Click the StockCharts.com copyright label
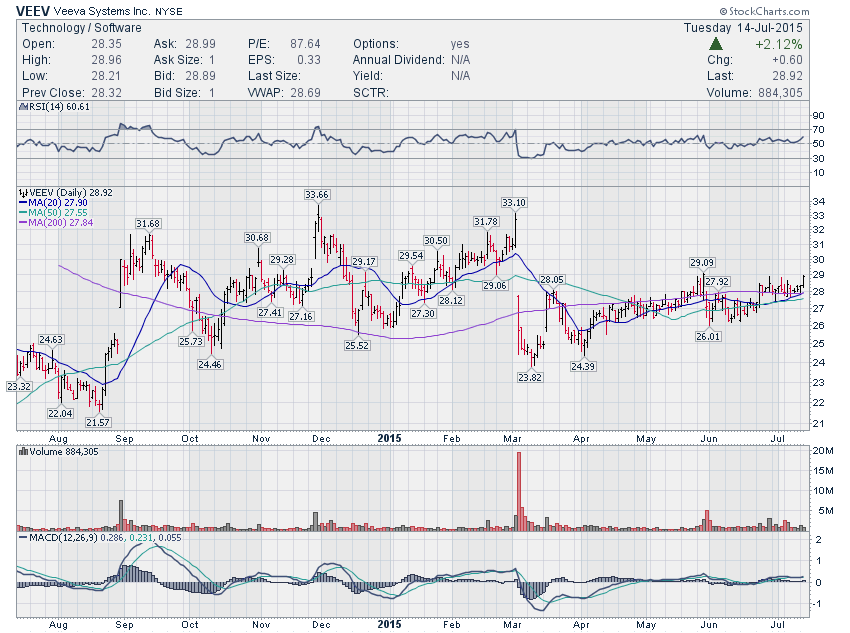Screen dimensions: 850x633 (764, 11)
